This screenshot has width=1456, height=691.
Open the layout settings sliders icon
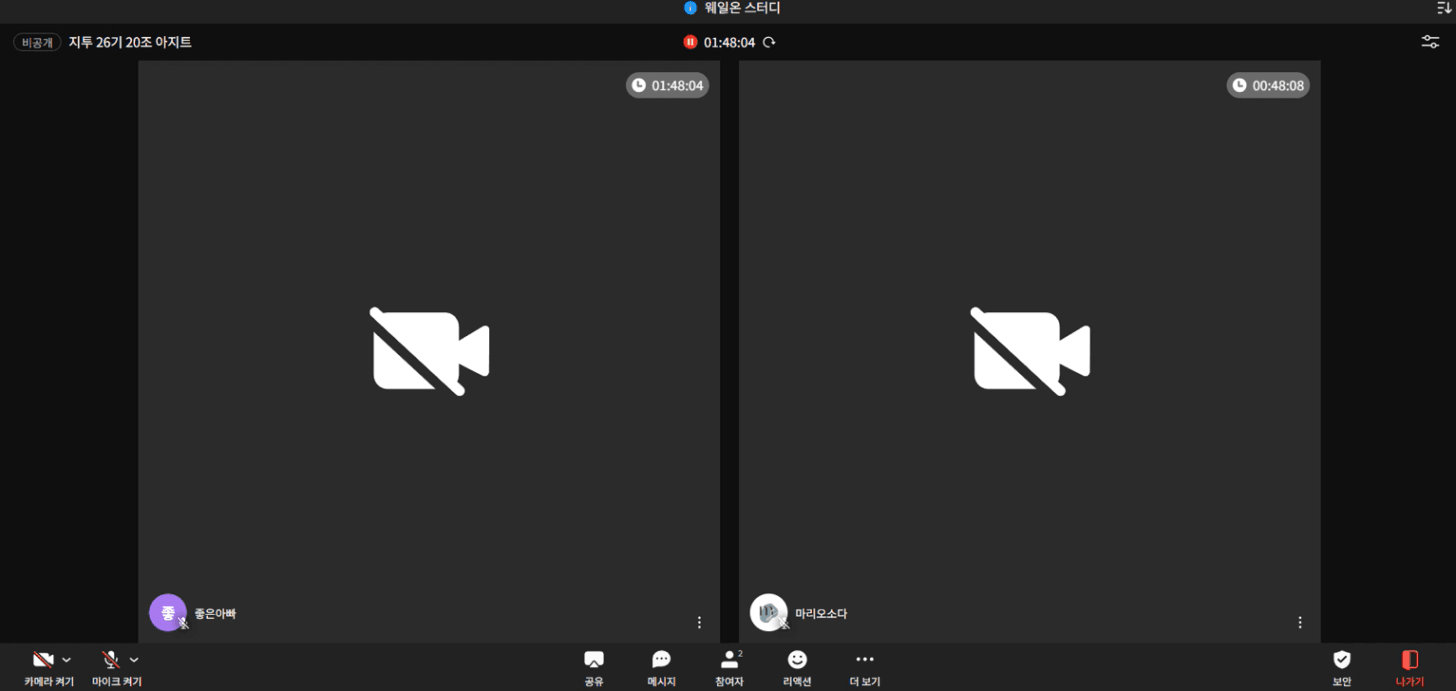1431,42
